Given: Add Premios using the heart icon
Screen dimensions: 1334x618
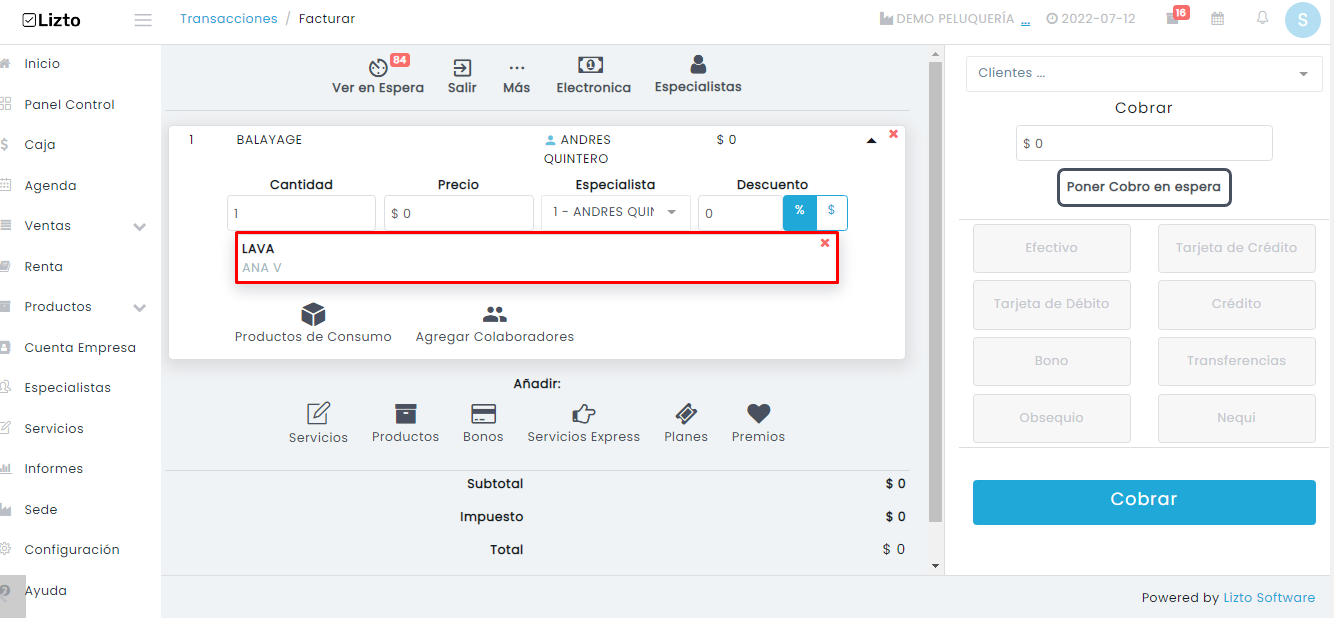Looking at the screenshot, I should (759, 413).
